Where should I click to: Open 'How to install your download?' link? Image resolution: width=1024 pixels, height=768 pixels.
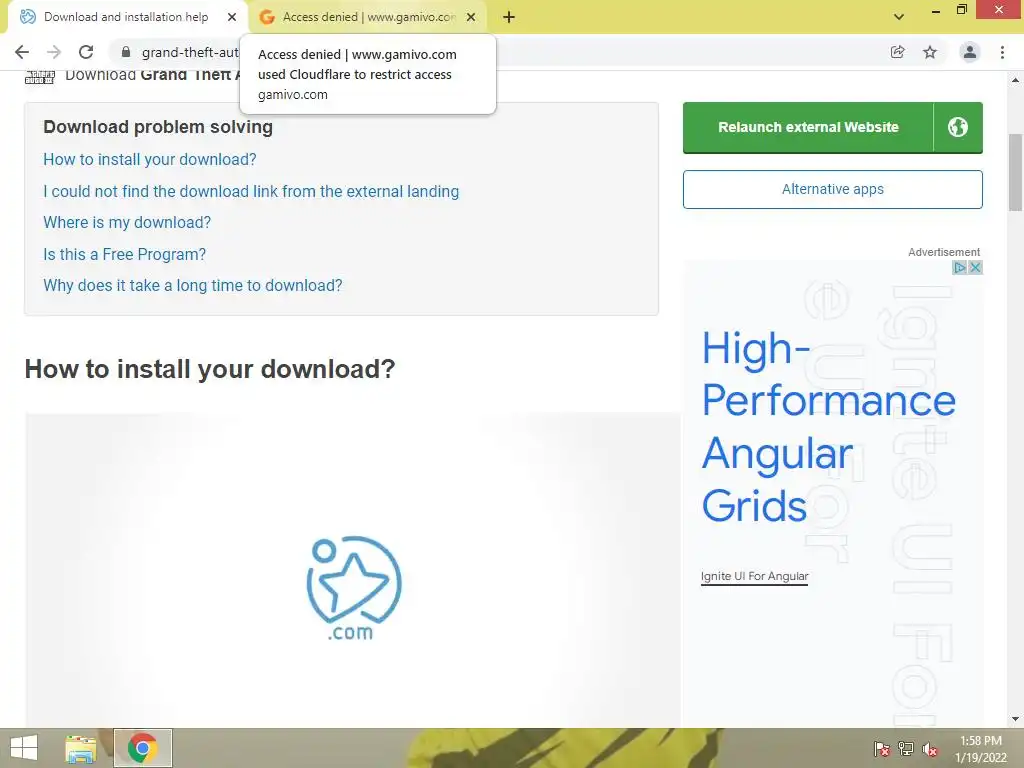click(150, 159)
